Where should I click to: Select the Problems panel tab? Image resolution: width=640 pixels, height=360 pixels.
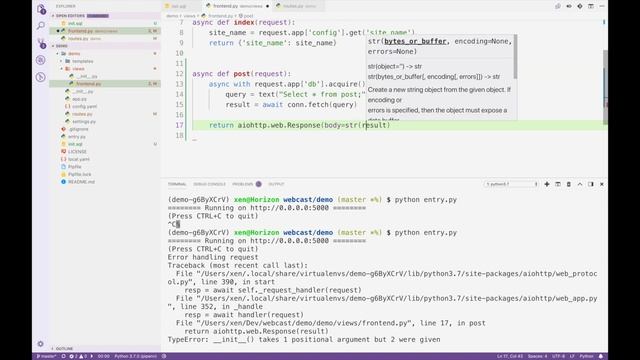tap(247, 184)
